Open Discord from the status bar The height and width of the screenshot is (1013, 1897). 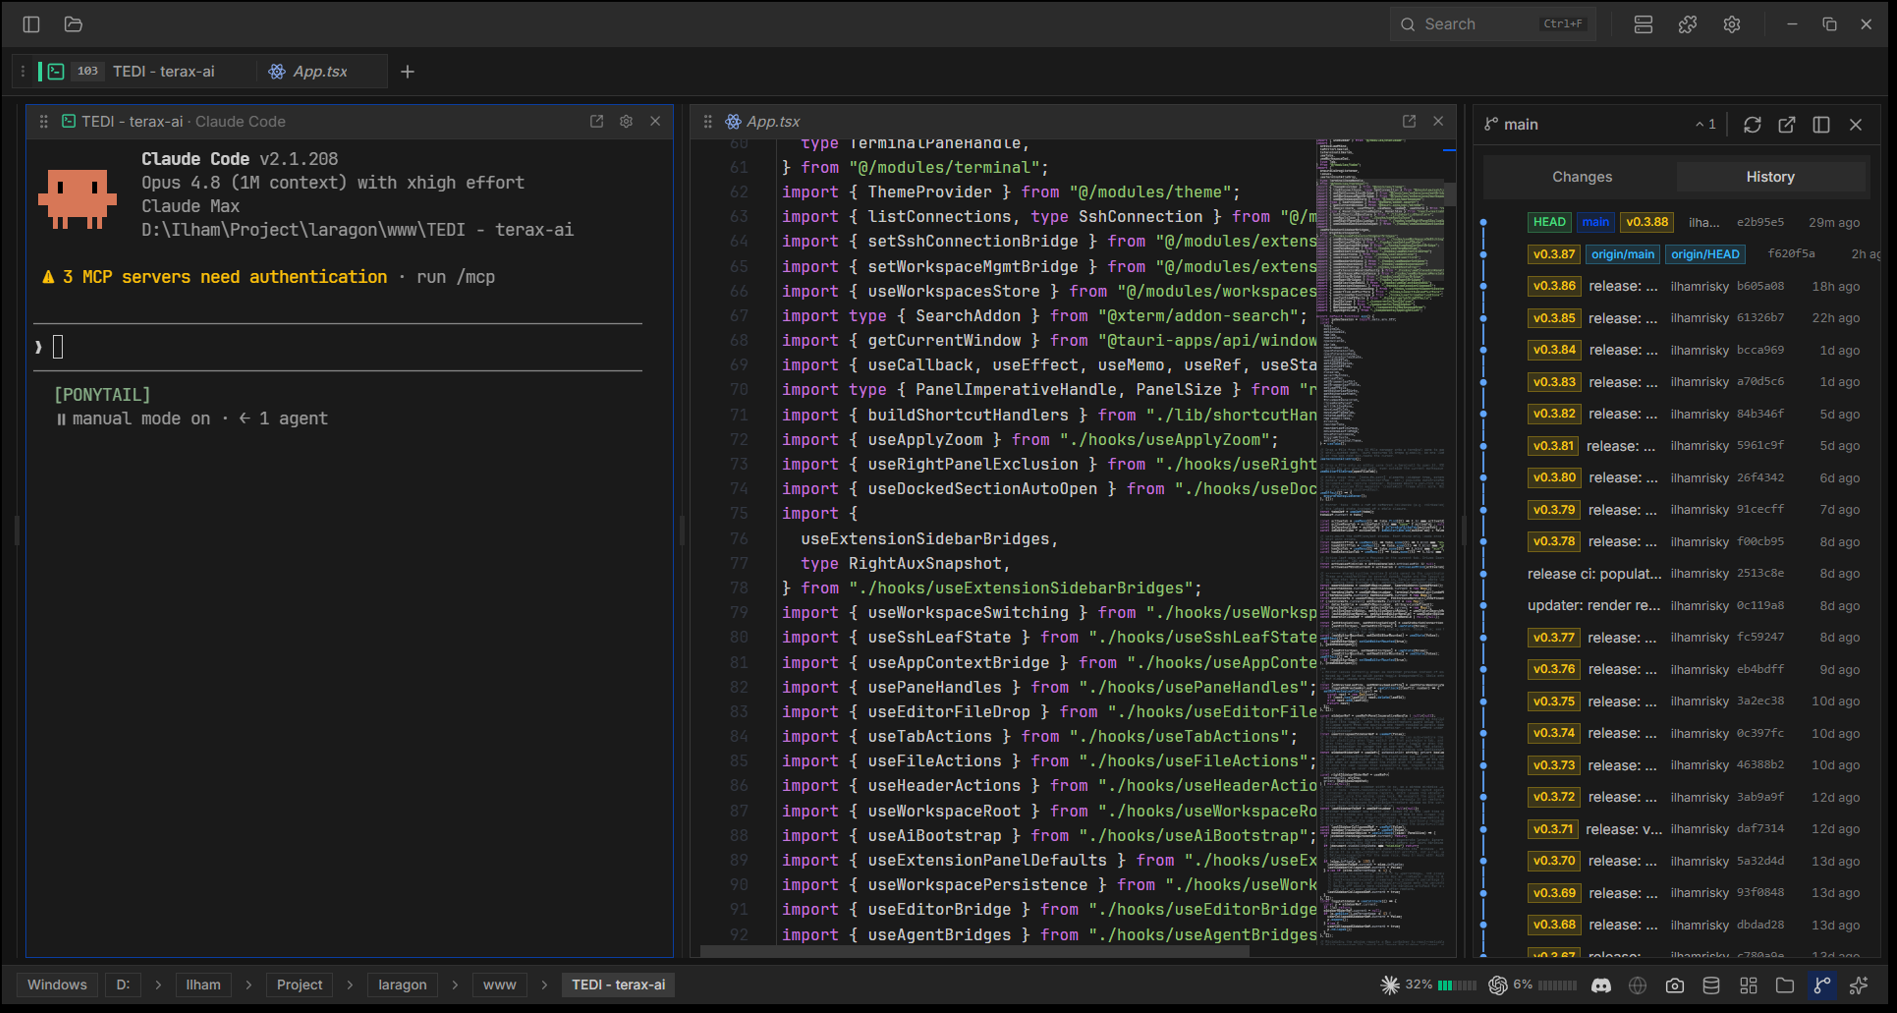pyautogui.click(x=1601, y=985)
